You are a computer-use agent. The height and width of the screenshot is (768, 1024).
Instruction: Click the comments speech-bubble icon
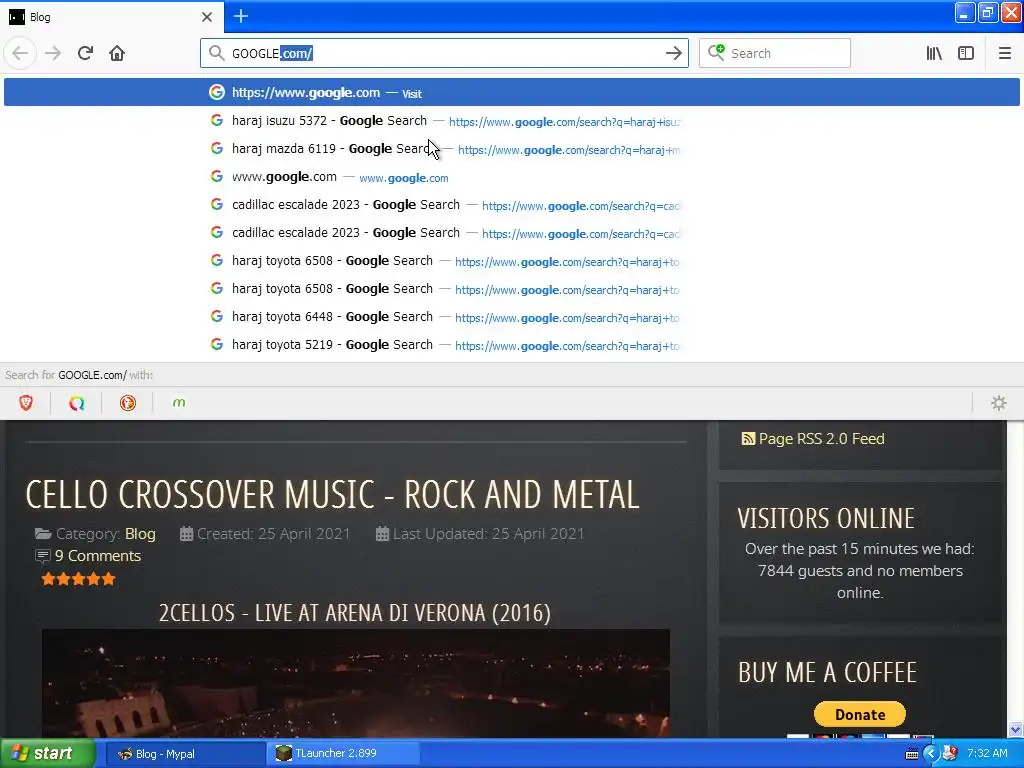click(42, 556)
